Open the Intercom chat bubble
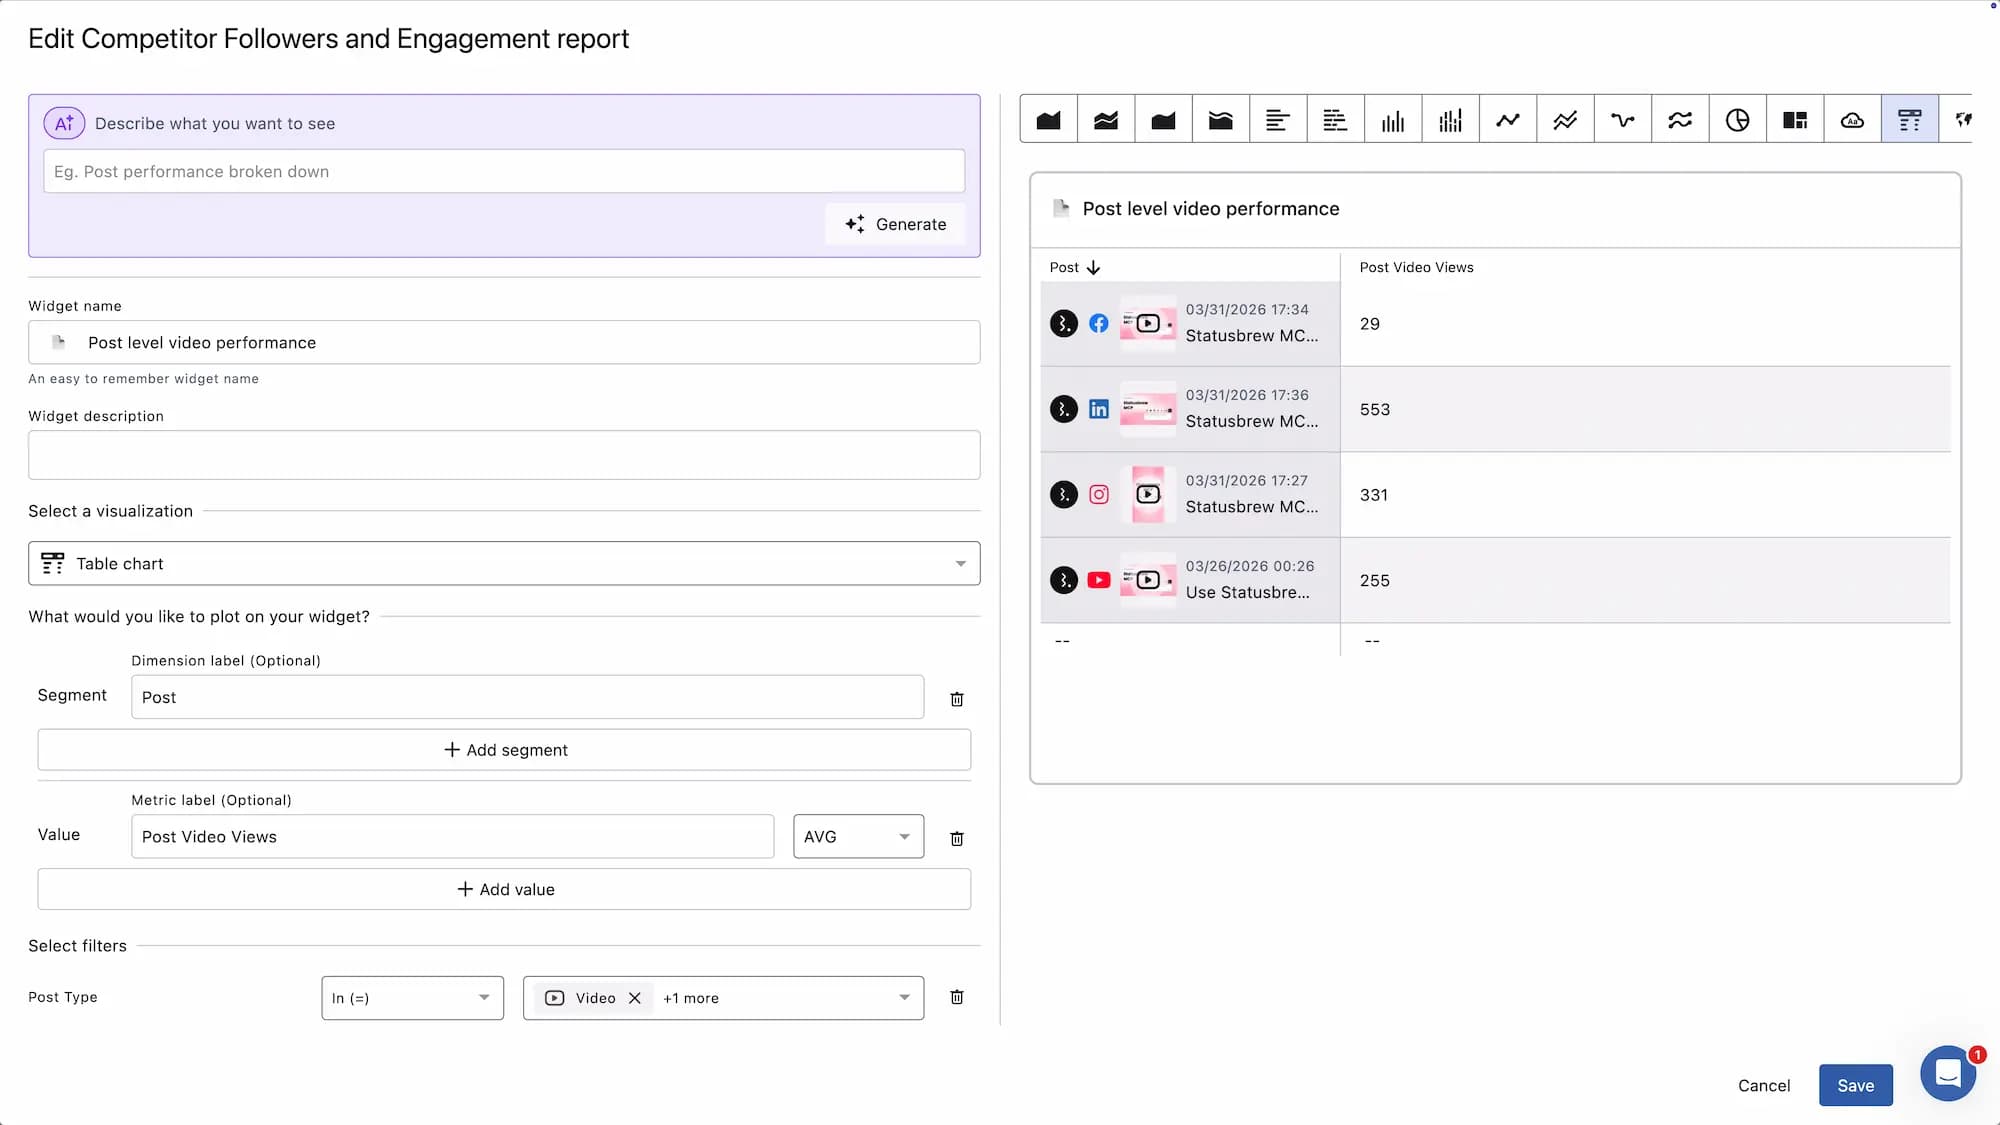 click(x=1948, y=1072)
